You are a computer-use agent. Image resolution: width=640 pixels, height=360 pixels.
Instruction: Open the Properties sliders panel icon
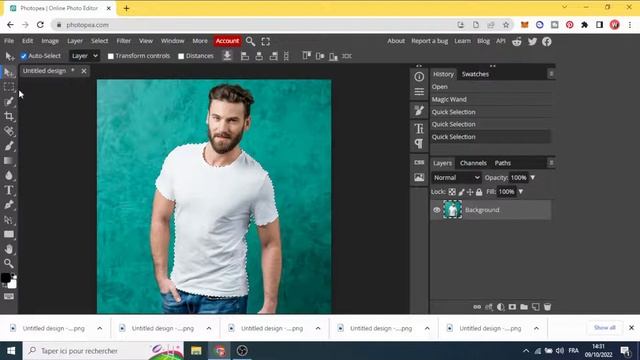click(x=419, y=91)
